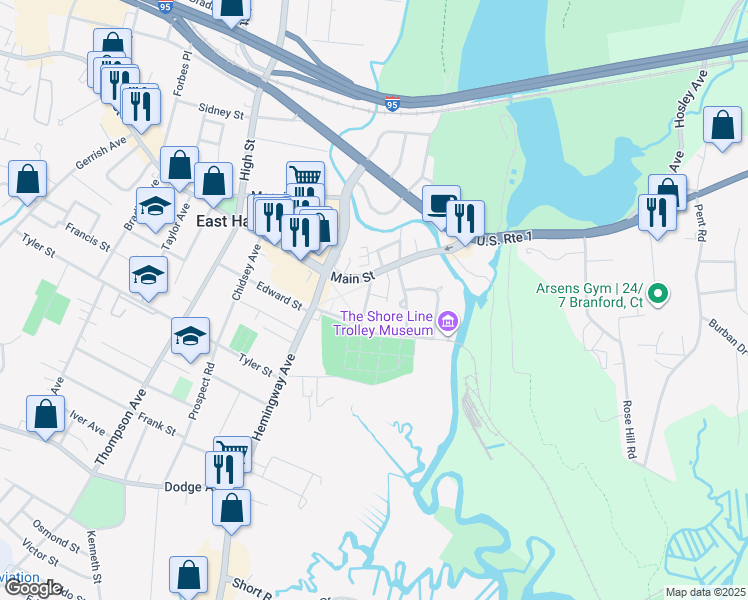Open the school marker near Francis St
748x600 pixels.
tap(148, 276)
